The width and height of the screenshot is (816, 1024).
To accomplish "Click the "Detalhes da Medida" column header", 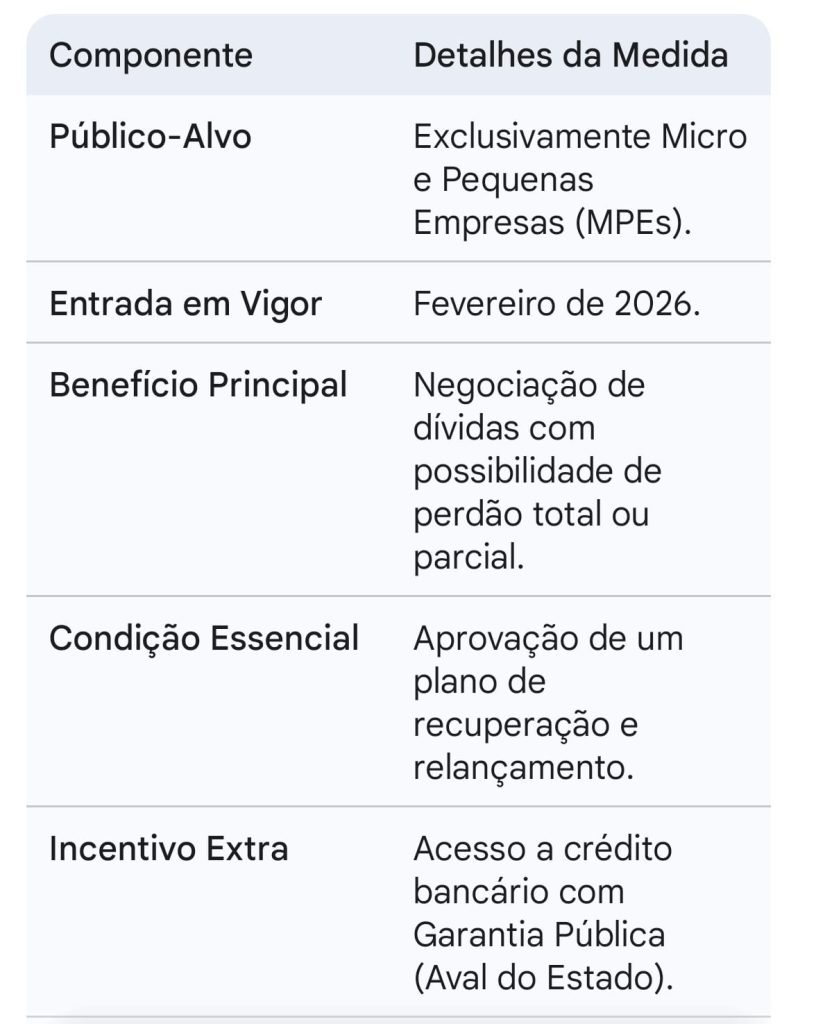I will [x=570, y=55].
